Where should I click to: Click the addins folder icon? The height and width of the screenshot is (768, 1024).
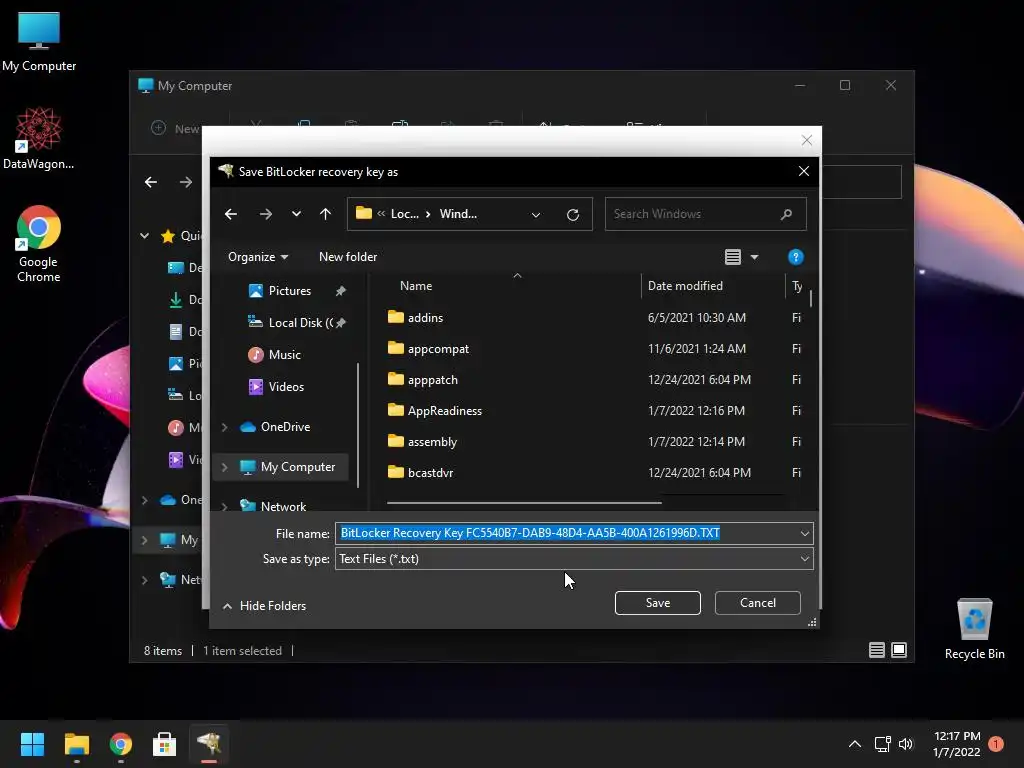click(396, 317)
